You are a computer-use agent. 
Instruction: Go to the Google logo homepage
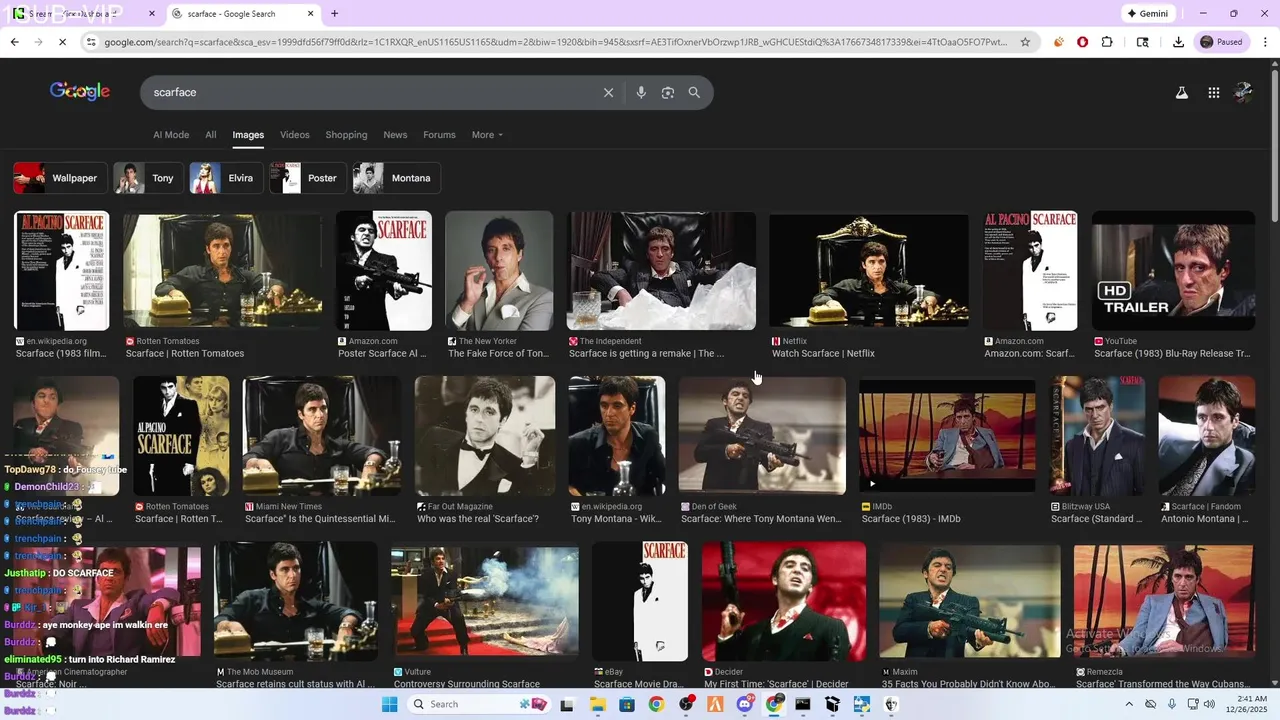(x=80, y=91)
